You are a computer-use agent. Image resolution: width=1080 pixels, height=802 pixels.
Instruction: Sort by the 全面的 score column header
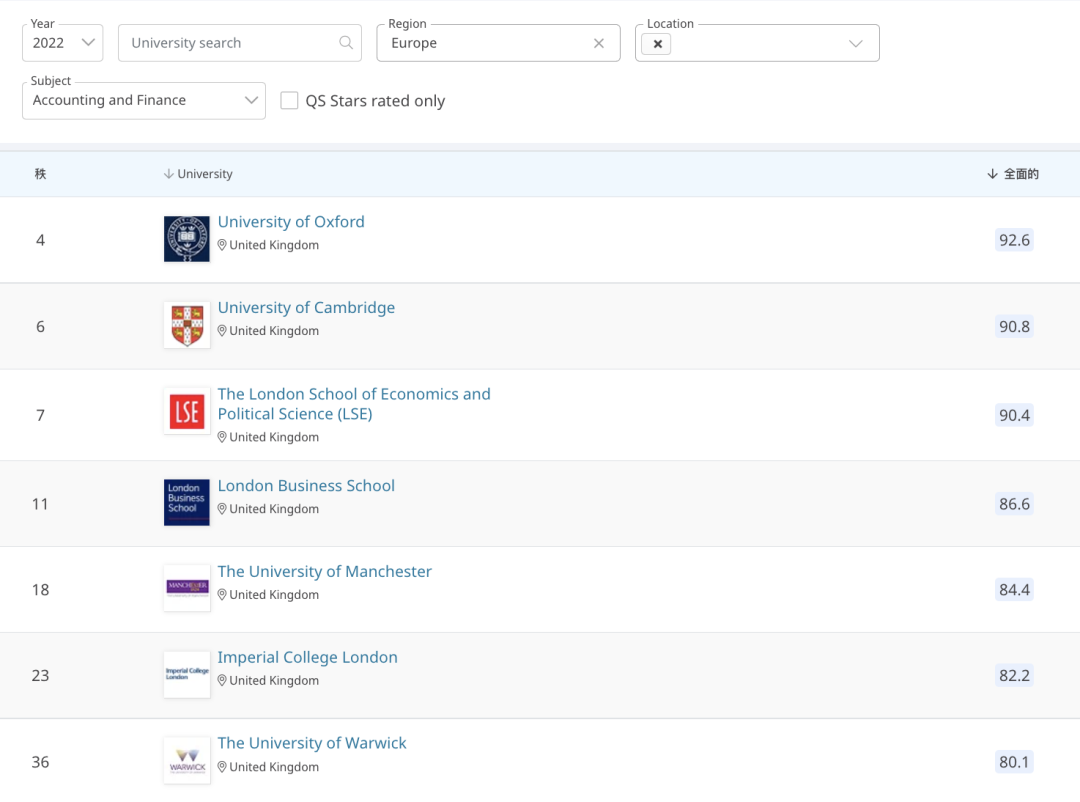coord(1013,174)
